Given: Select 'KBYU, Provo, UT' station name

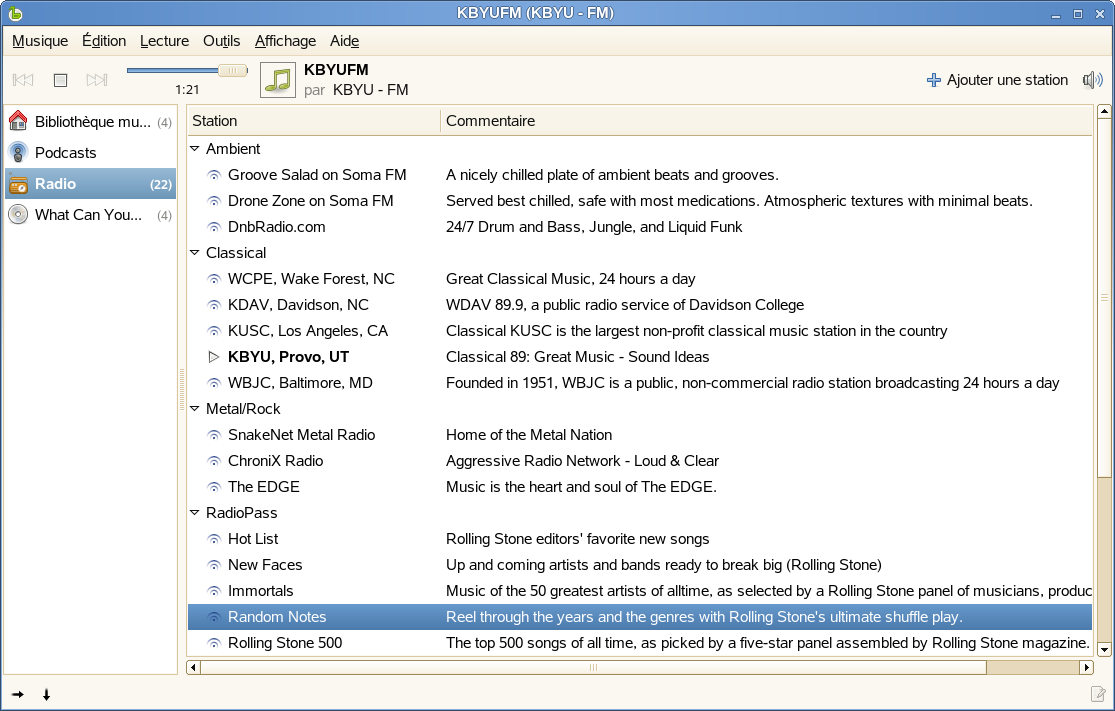Looking at the screenshot, I should [288, 357].
